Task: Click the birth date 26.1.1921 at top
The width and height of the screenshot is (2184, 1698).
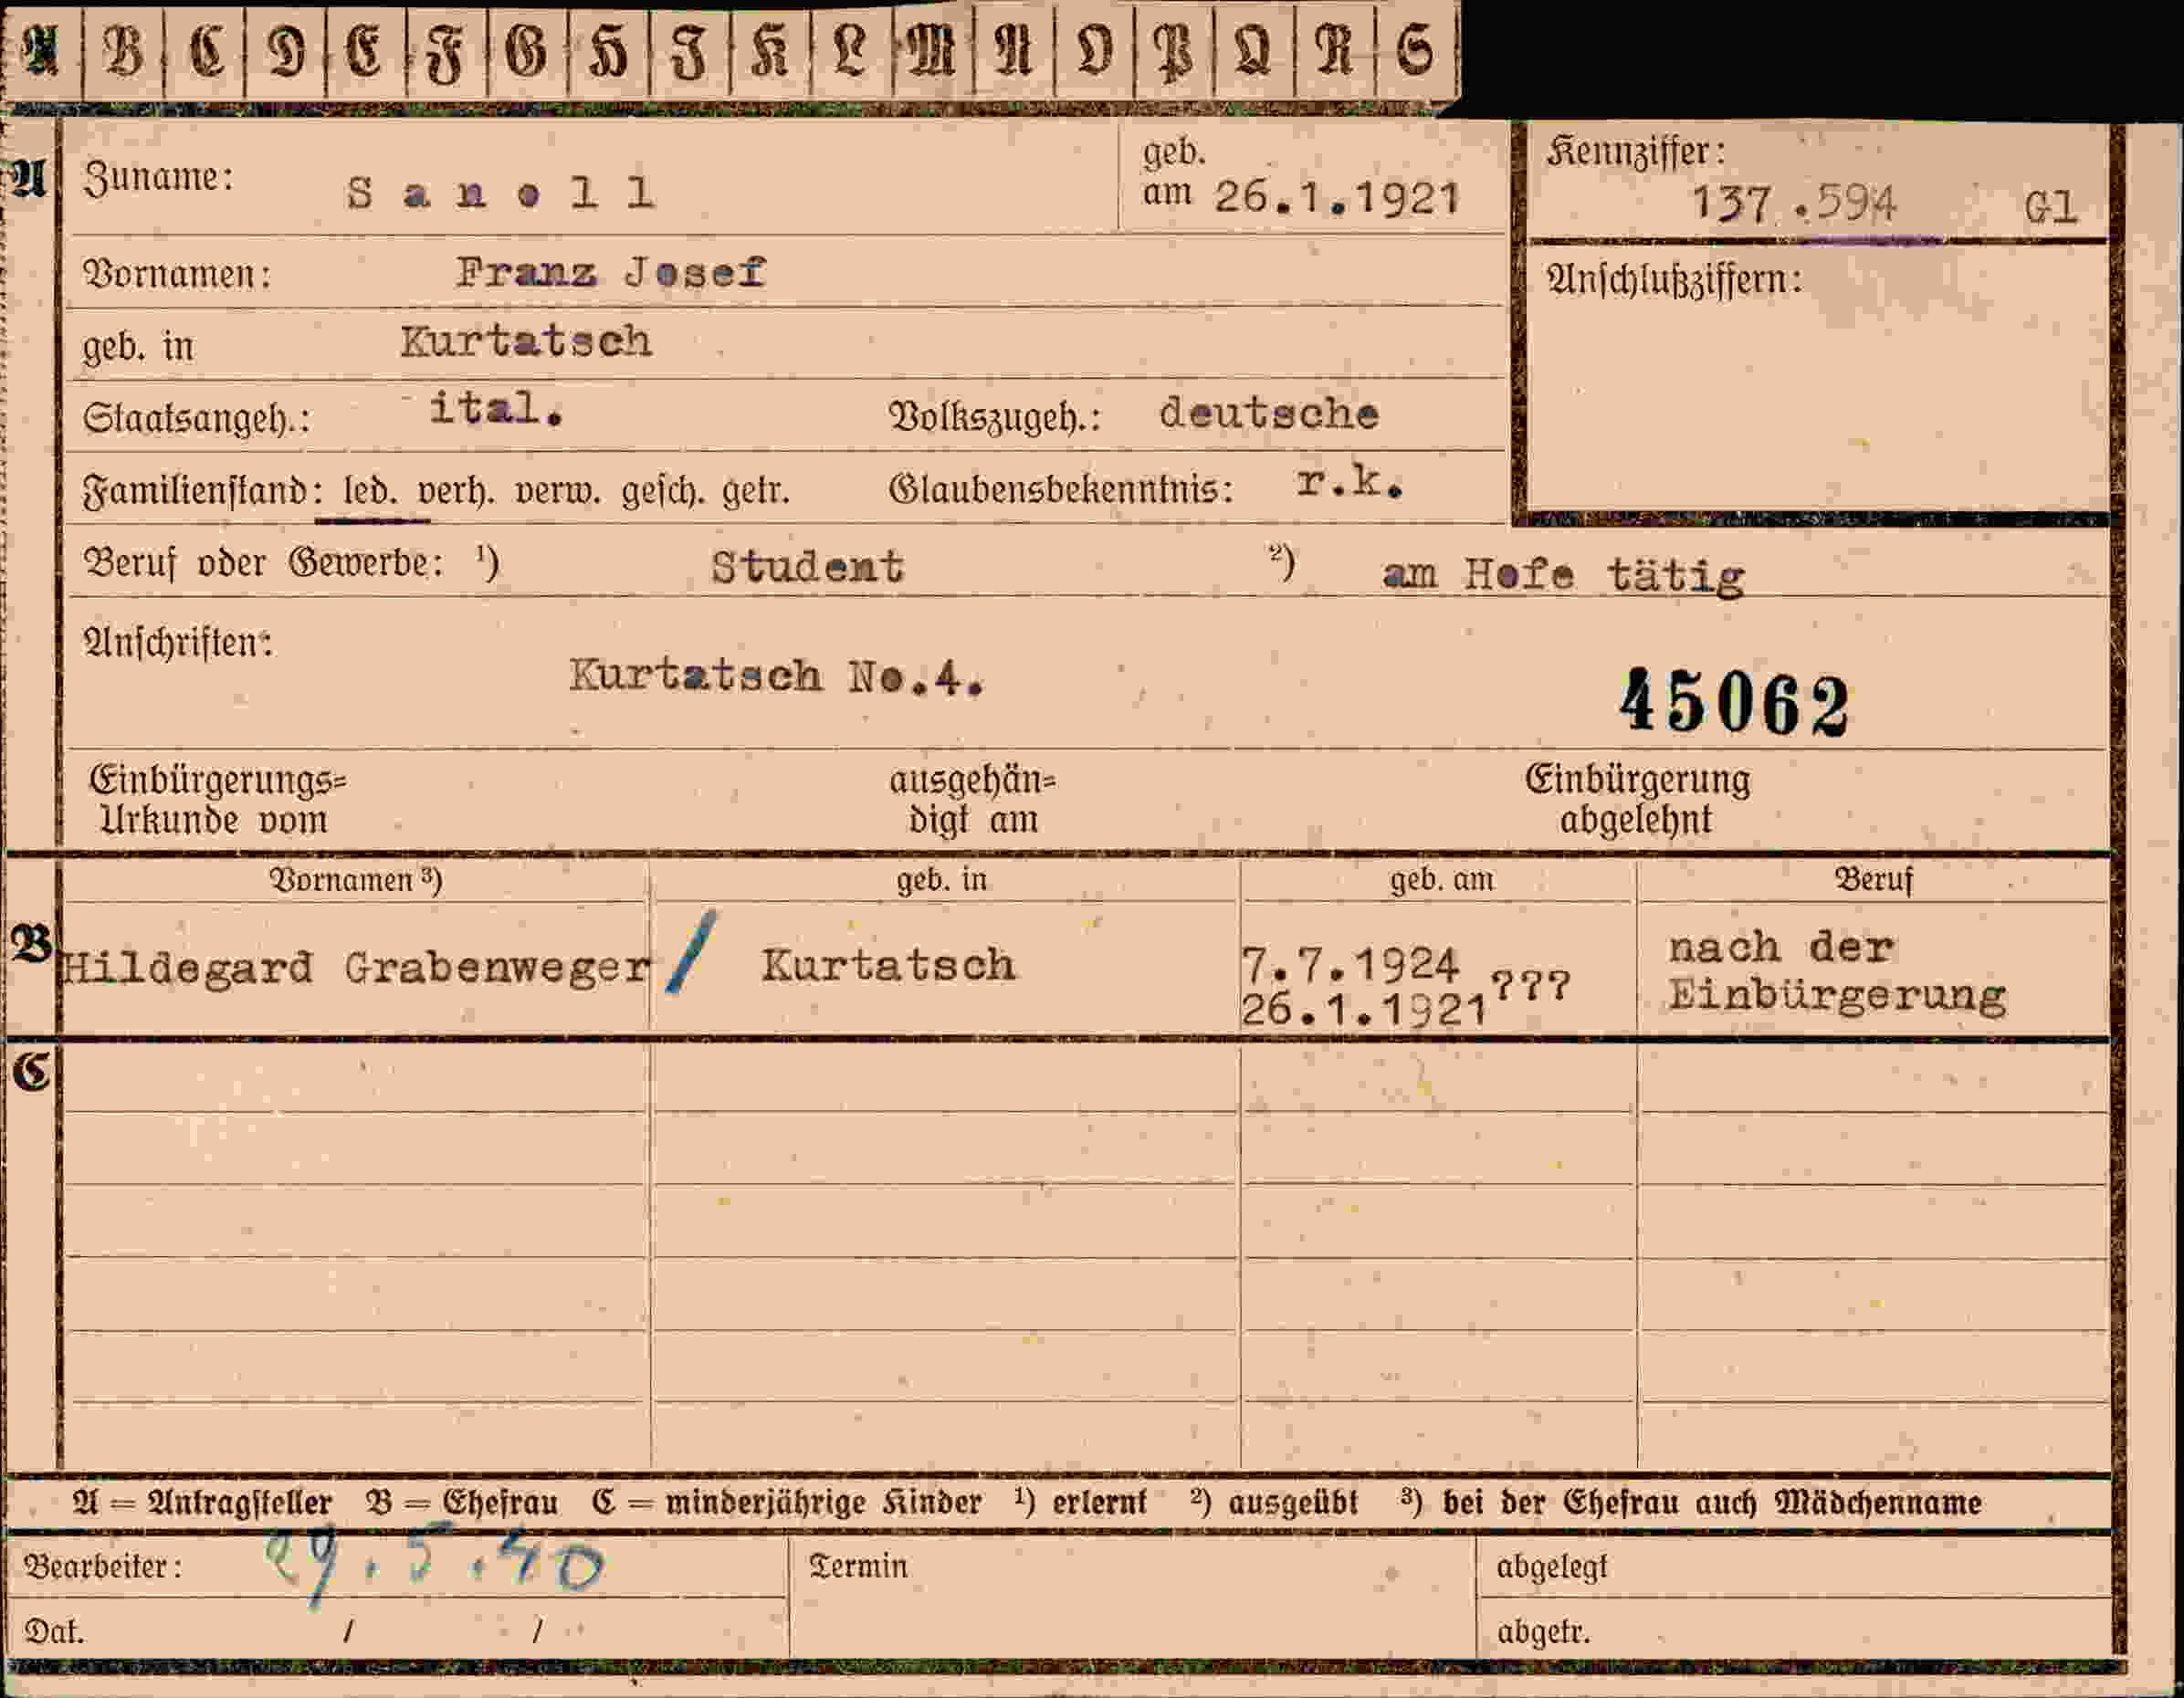Action: pyautogui.click(x=1337, y=197)
